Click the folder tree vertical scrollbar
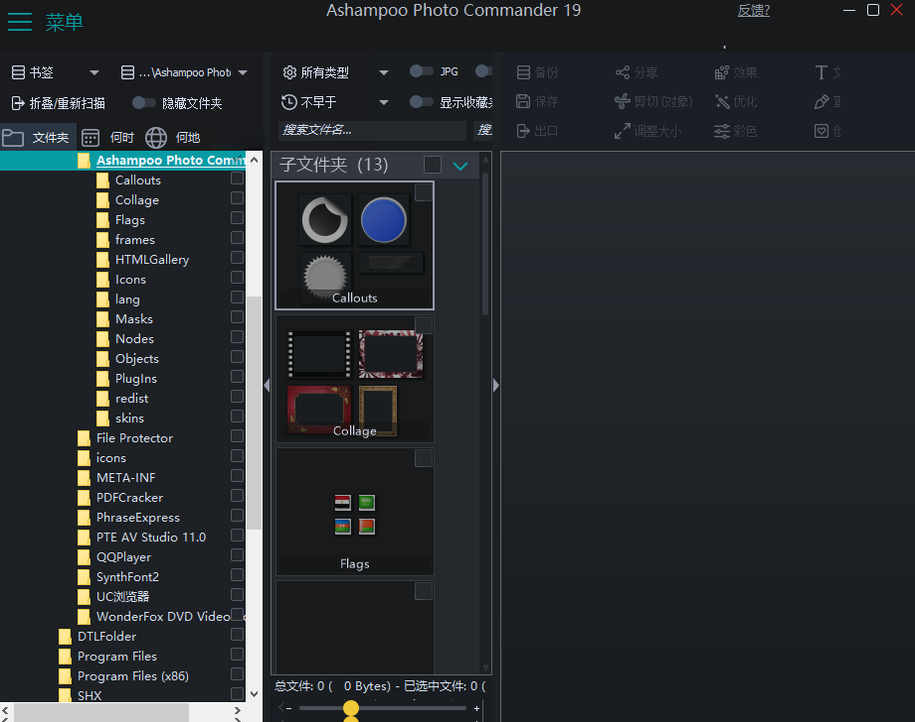915x722 pixels. (254, 413)
